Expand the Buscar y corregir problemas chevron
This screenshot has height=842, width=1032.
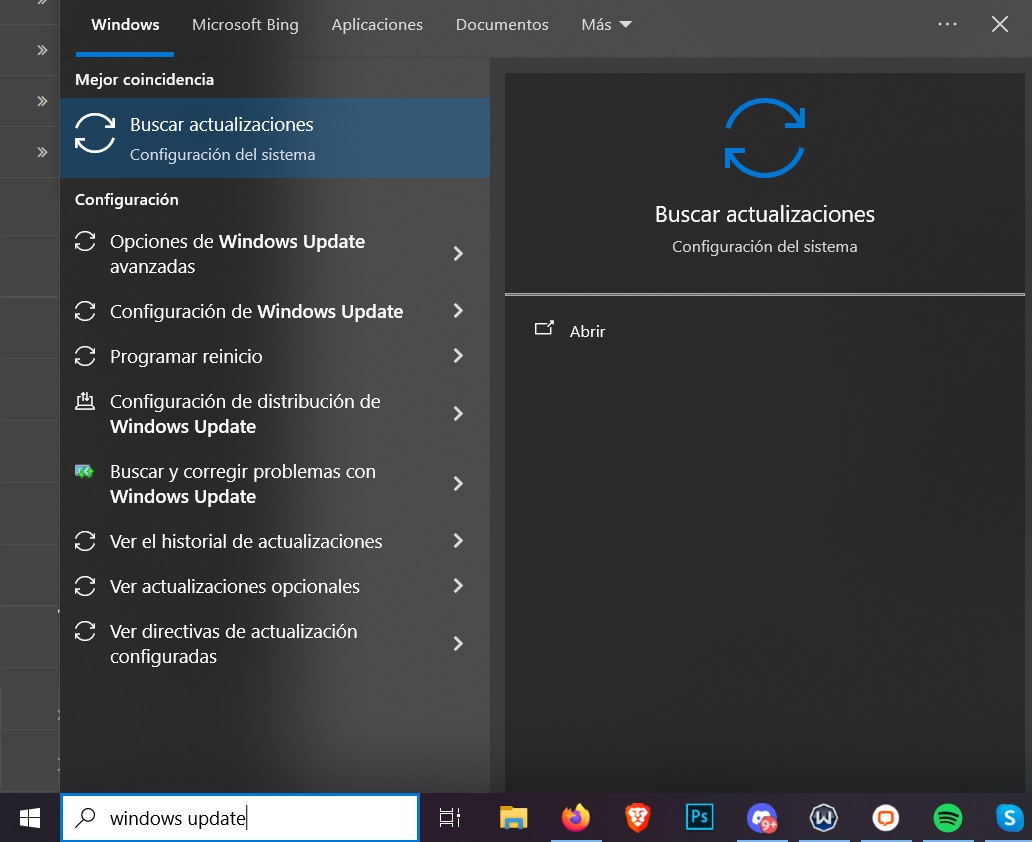pyautogui.click(x=458, y=484)
